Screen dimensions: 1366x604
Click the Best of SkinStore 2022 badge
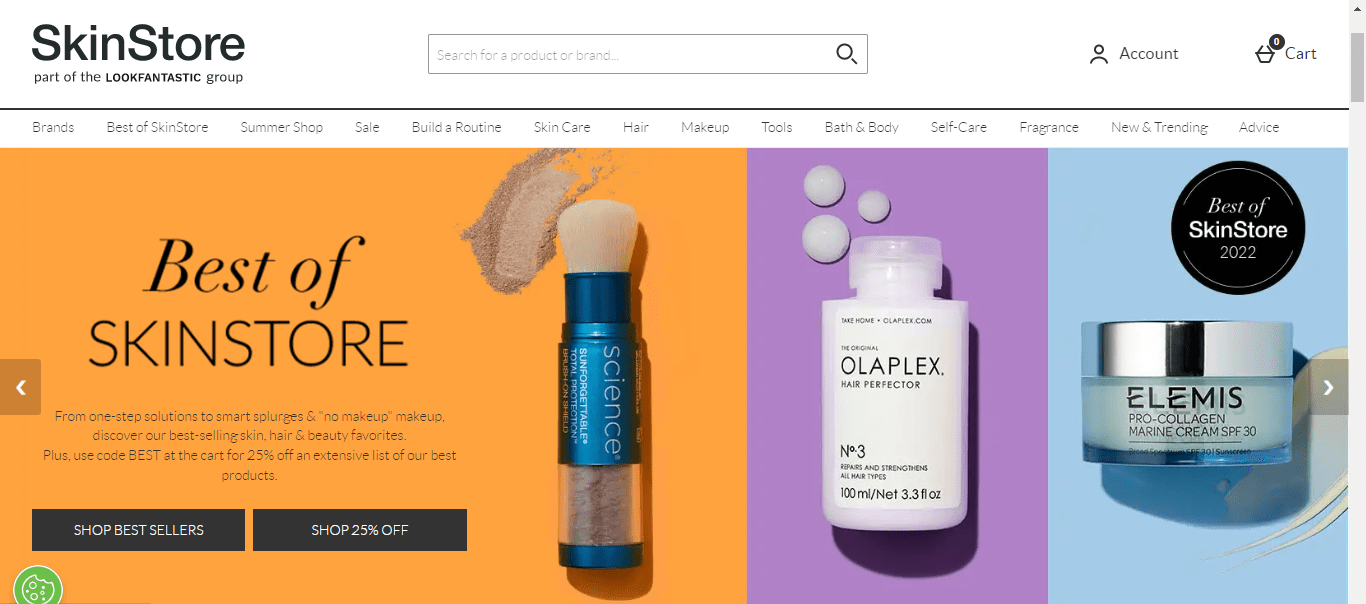[1237, 229]
